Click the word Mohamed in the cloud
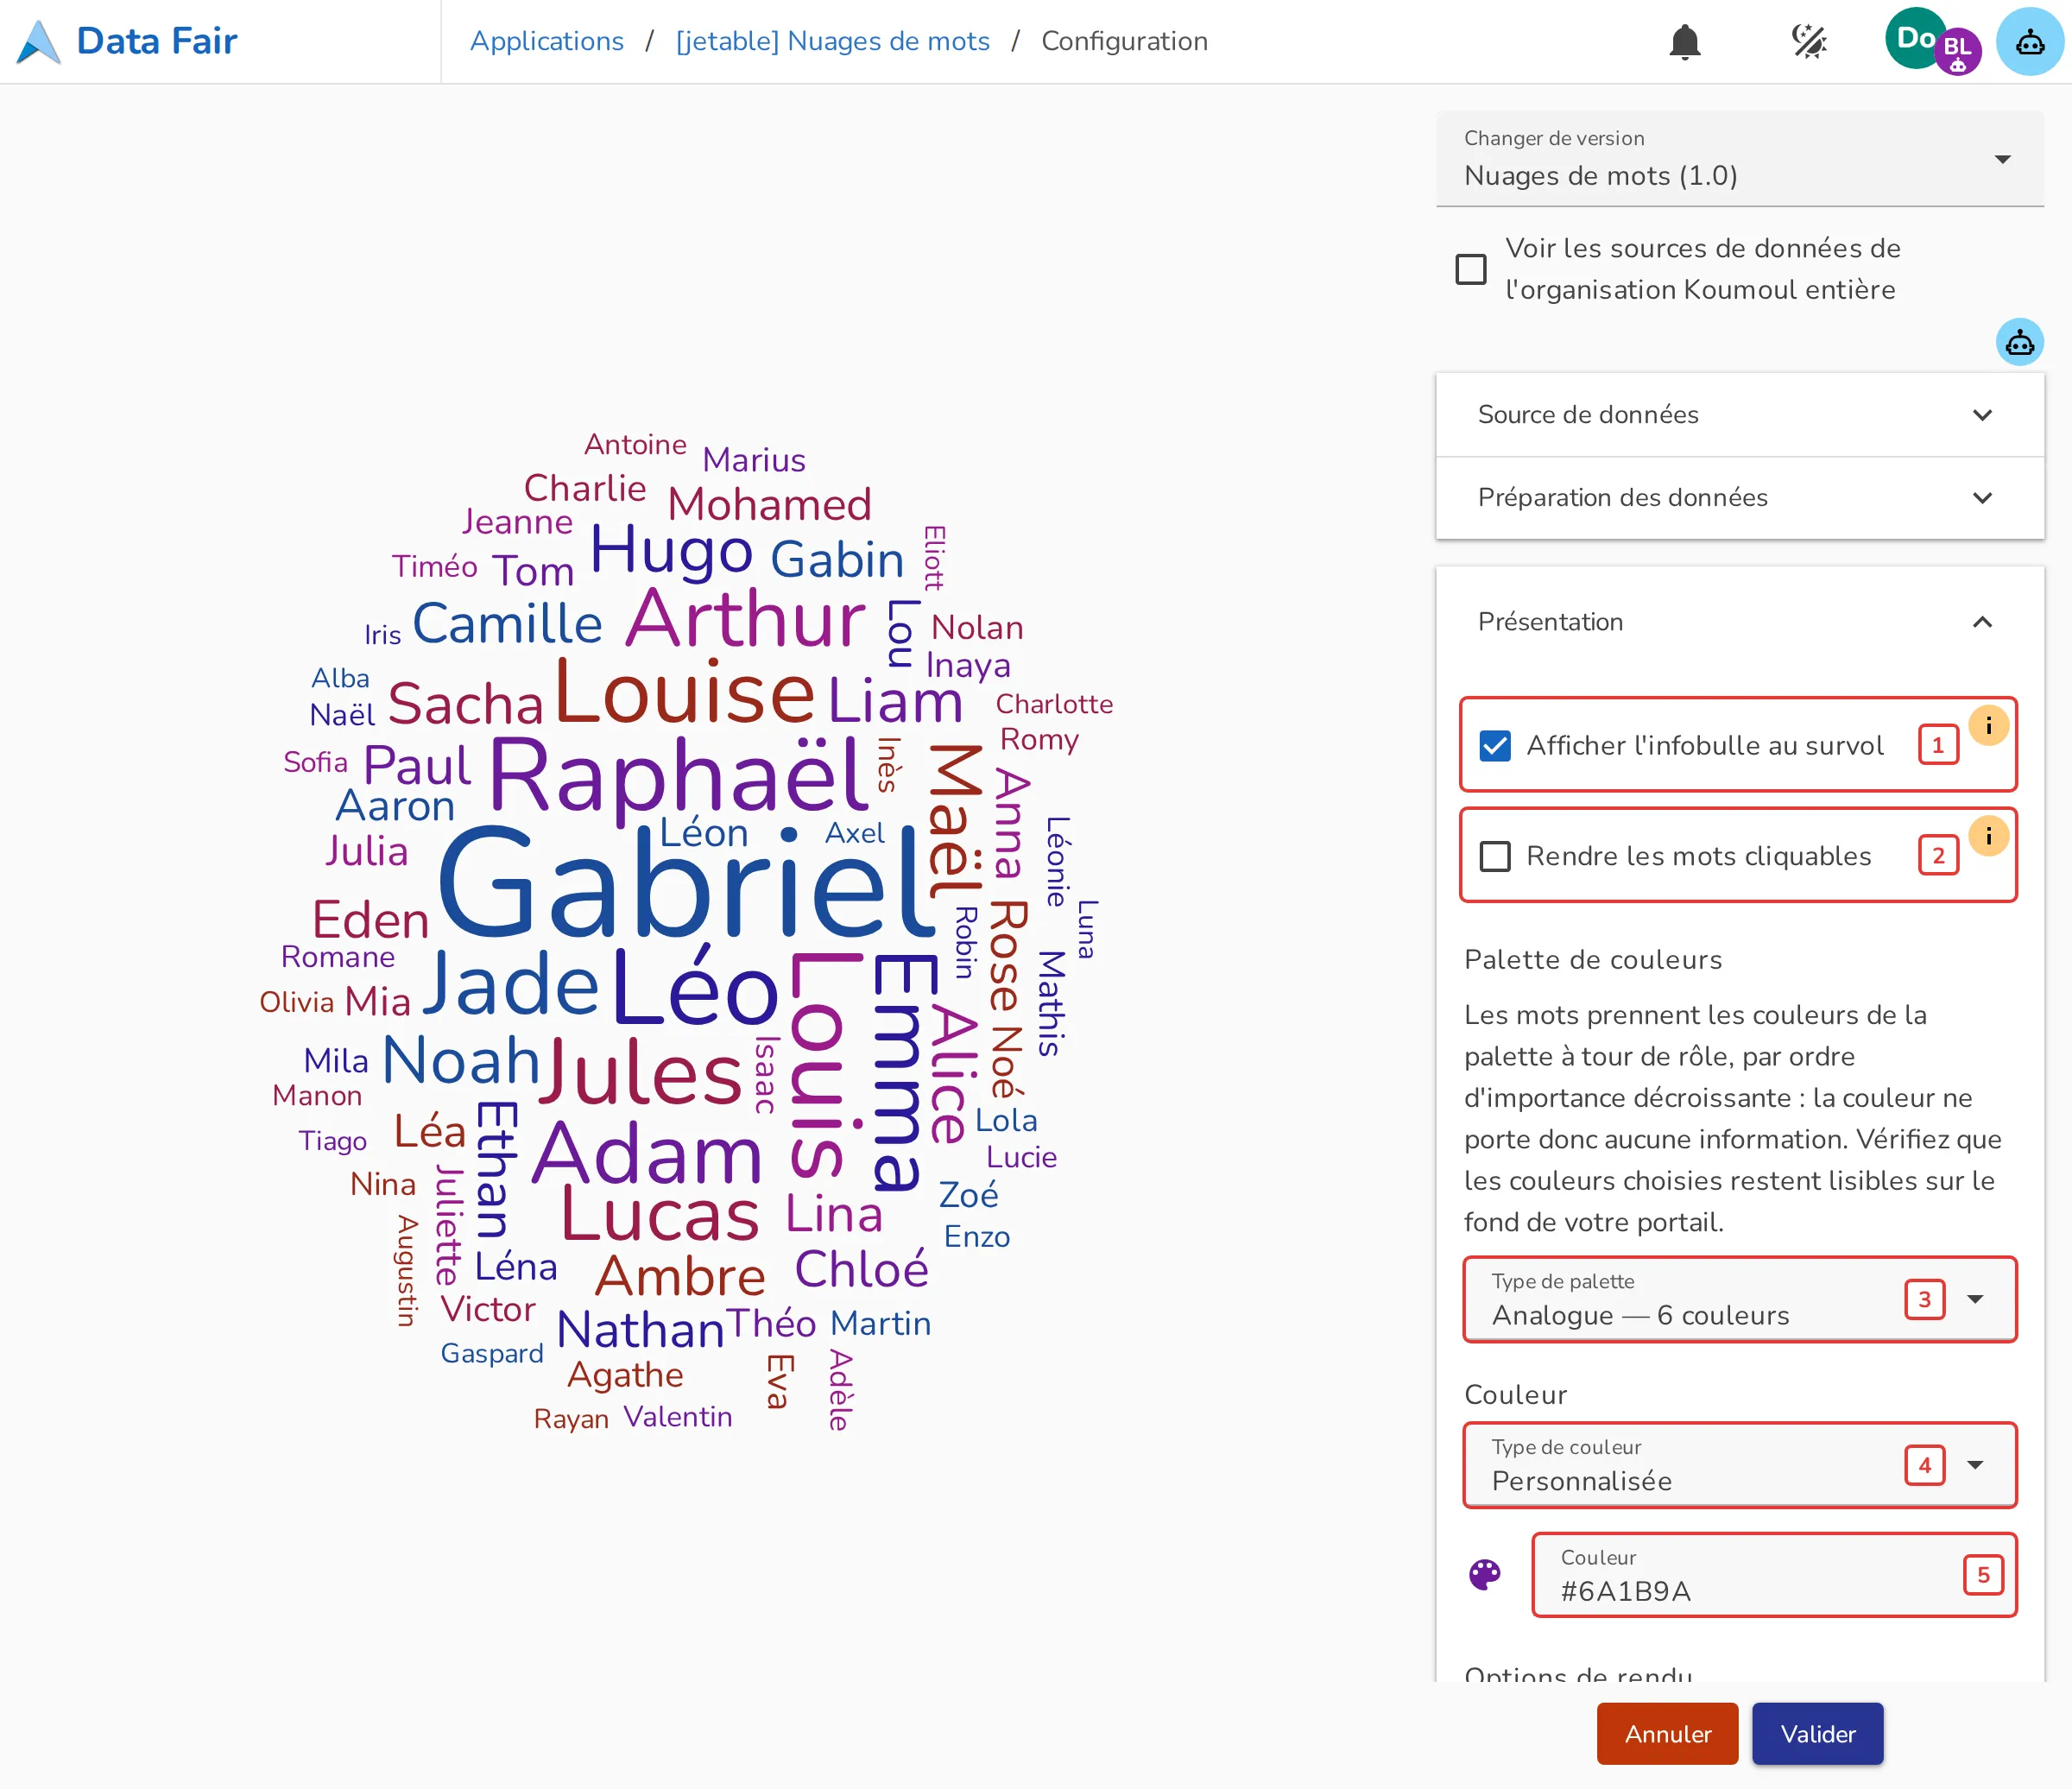 [769, 504]
